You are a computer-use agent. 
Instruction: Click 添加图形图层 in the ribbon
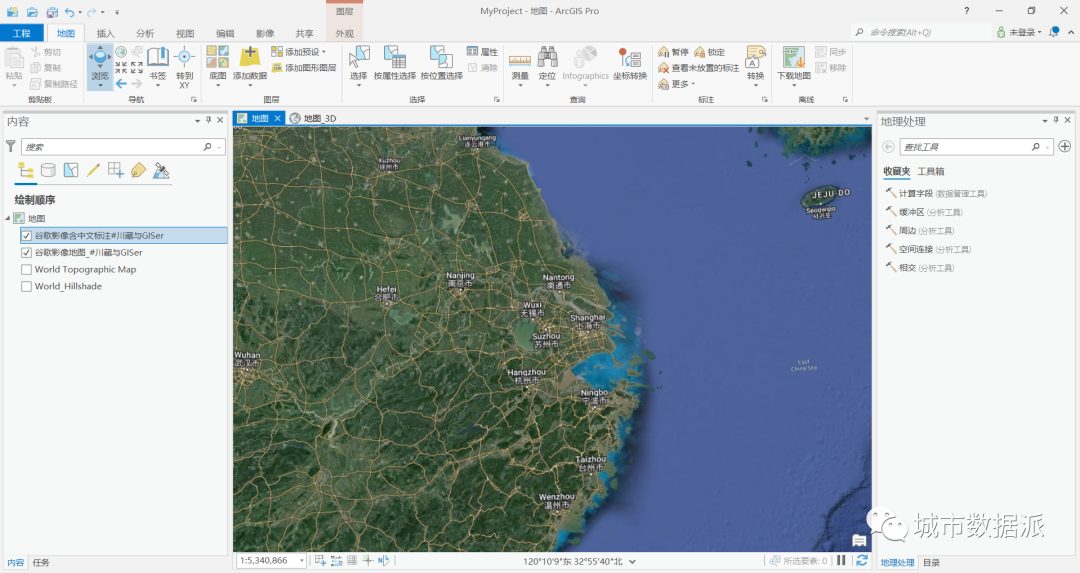click(x=304, y=67)
